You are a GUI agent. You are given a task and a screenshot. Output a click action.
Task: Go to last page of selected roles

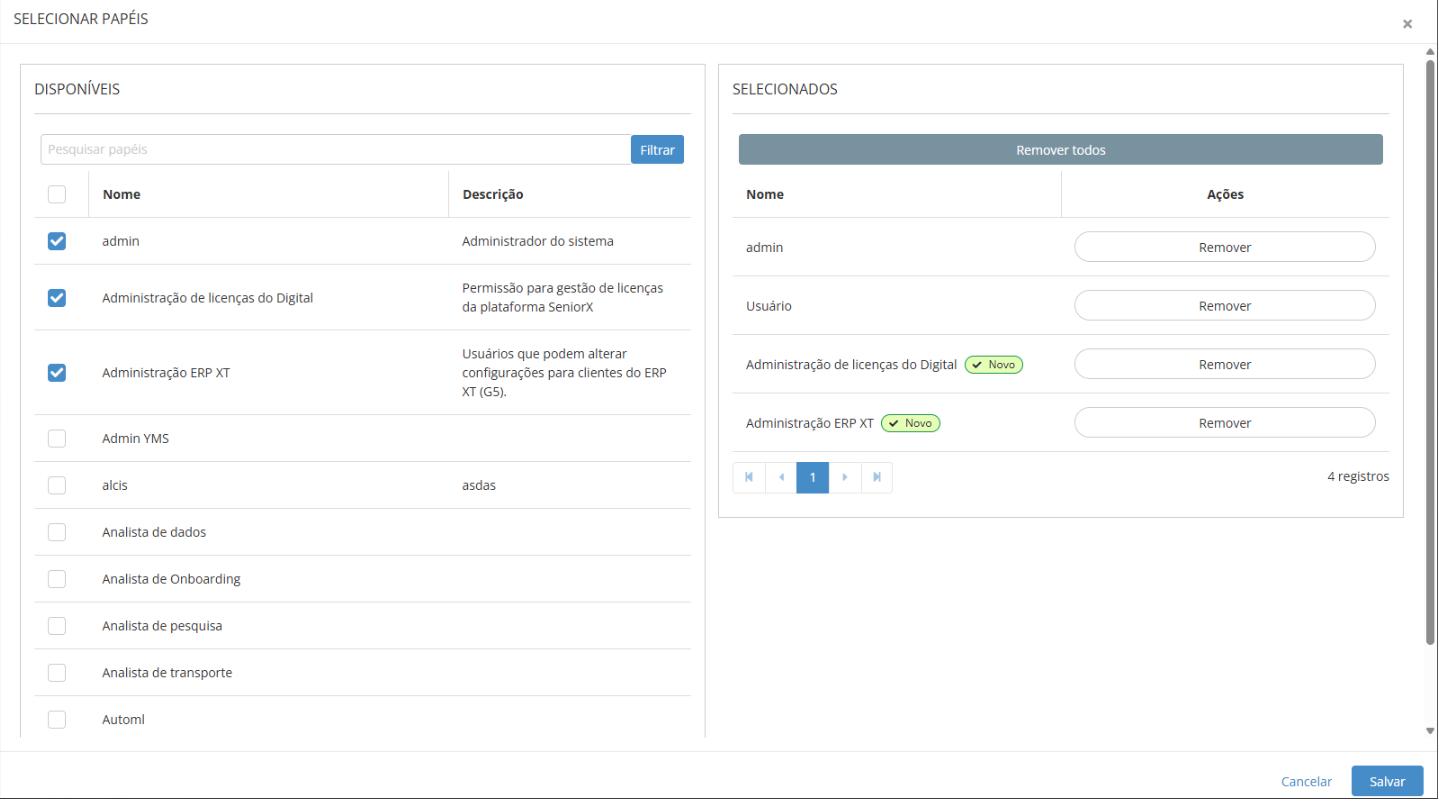pos(877,478)
